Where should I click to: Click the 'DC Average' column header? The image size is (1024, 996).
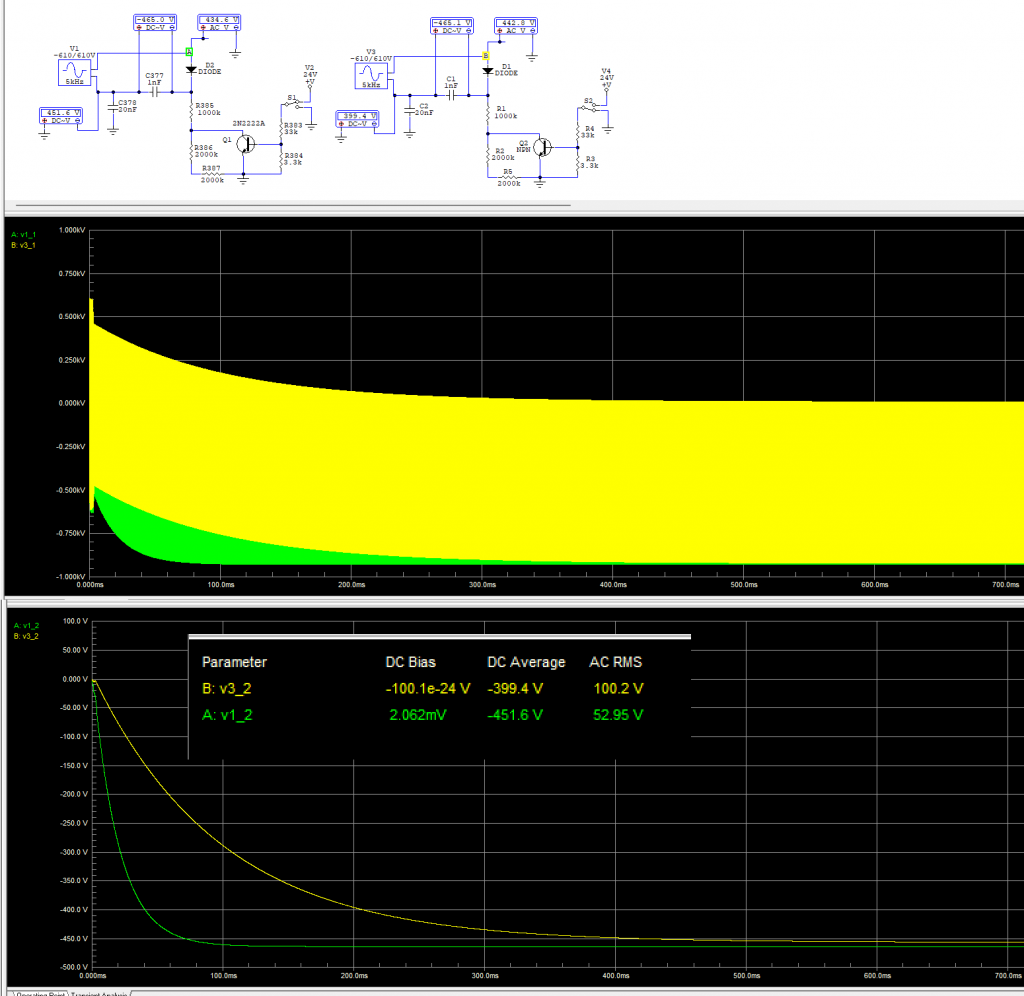pyautogui.click(x=526, y=662)
